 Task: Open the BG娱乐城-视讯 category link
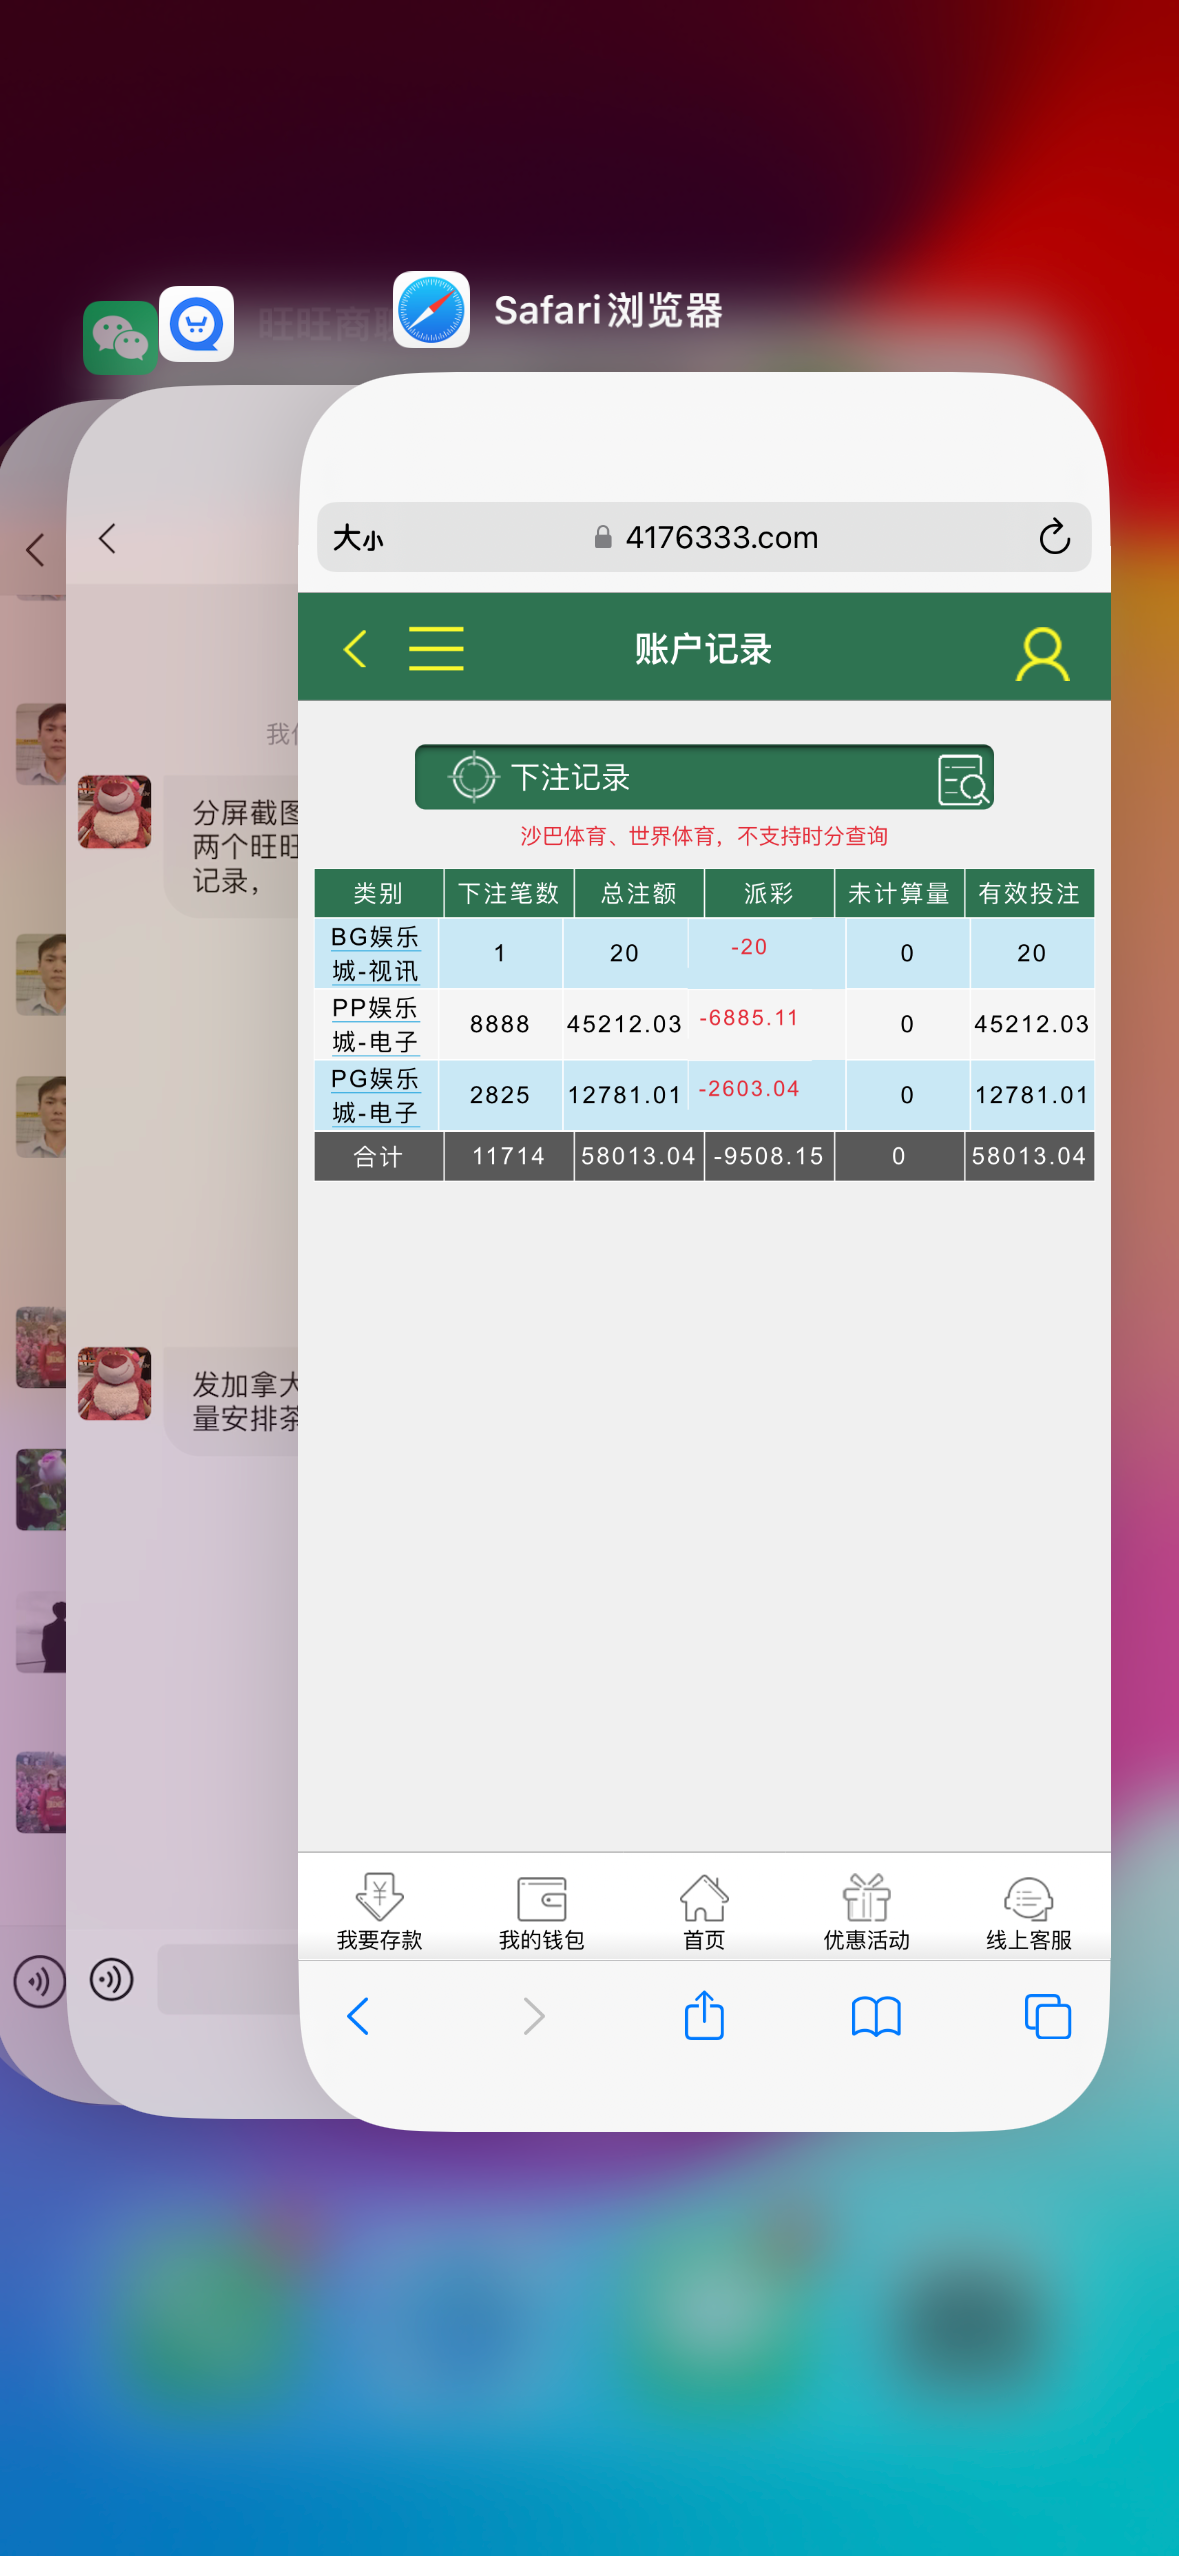point(375,953)
